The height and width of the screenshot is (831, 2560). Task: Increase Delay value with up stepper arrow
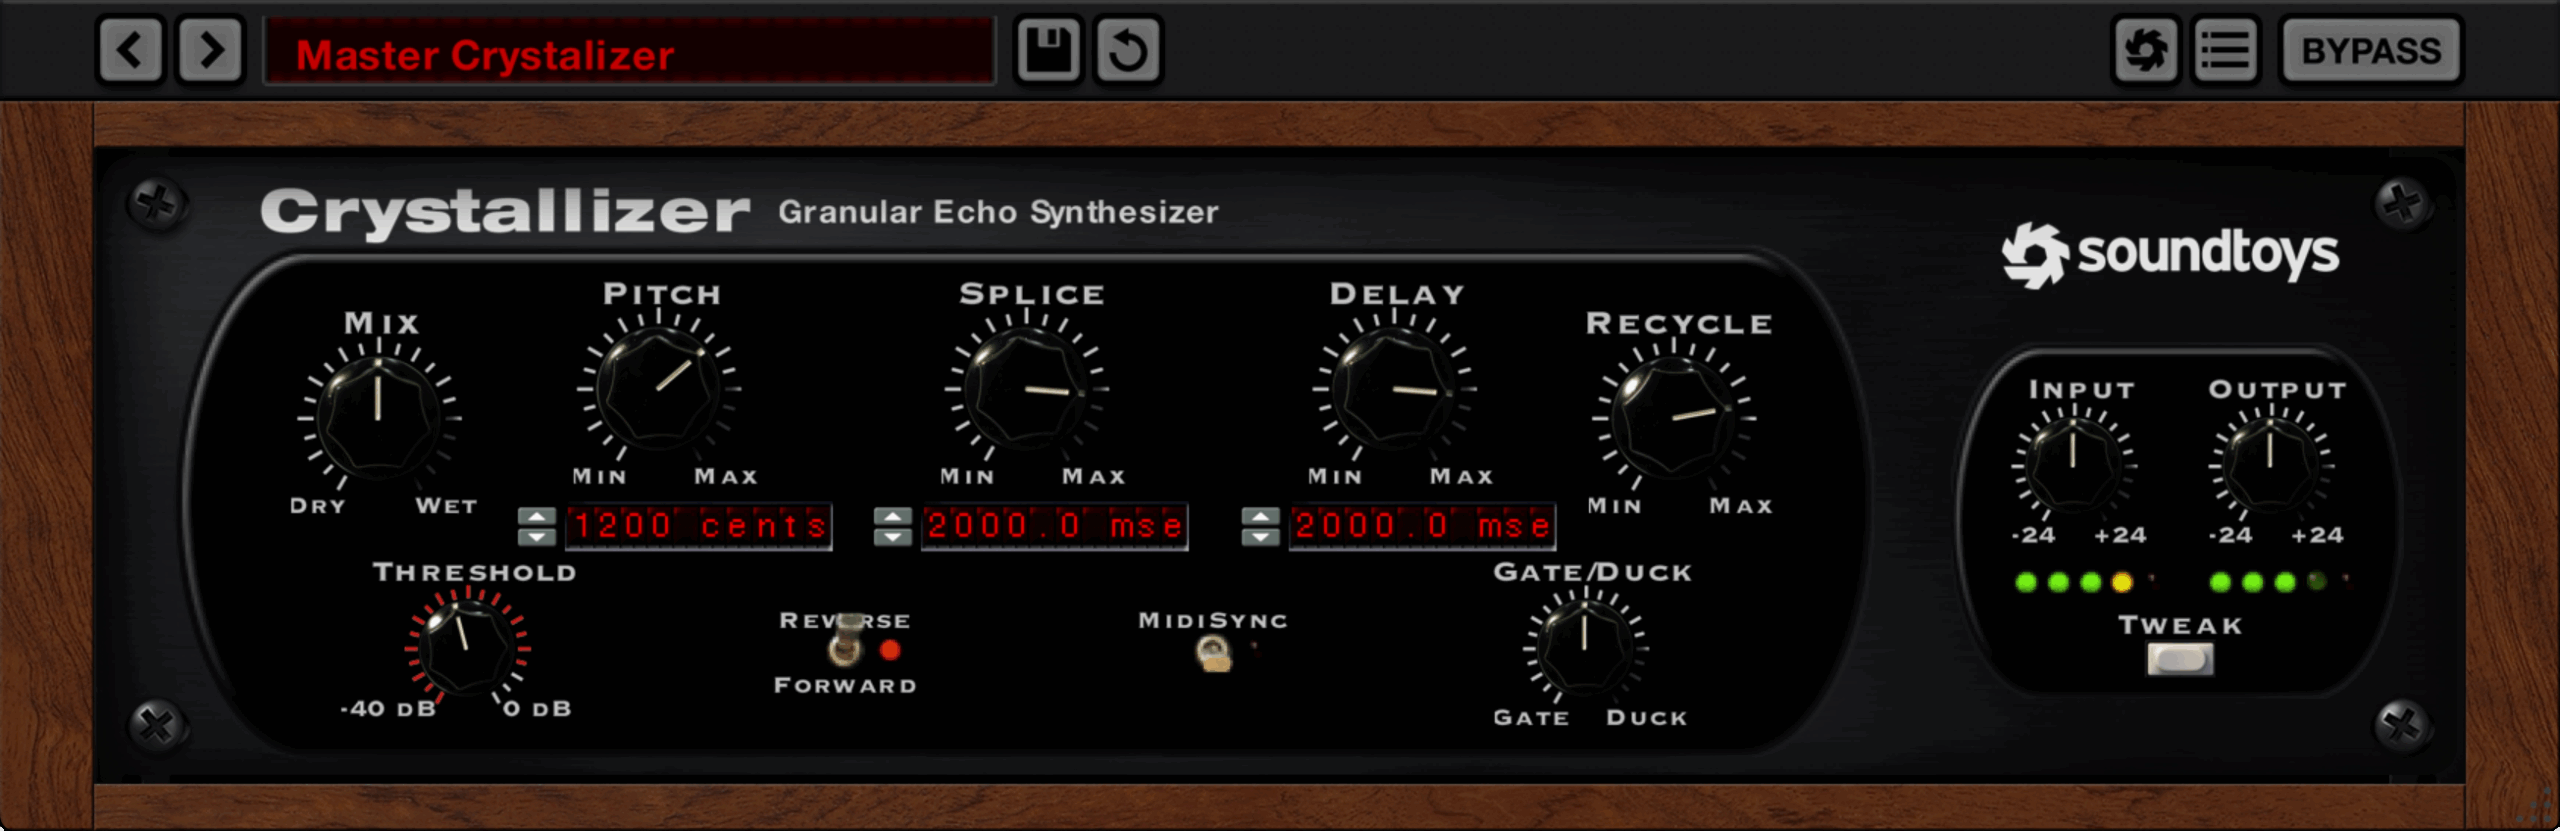[x=1260, y=516]
